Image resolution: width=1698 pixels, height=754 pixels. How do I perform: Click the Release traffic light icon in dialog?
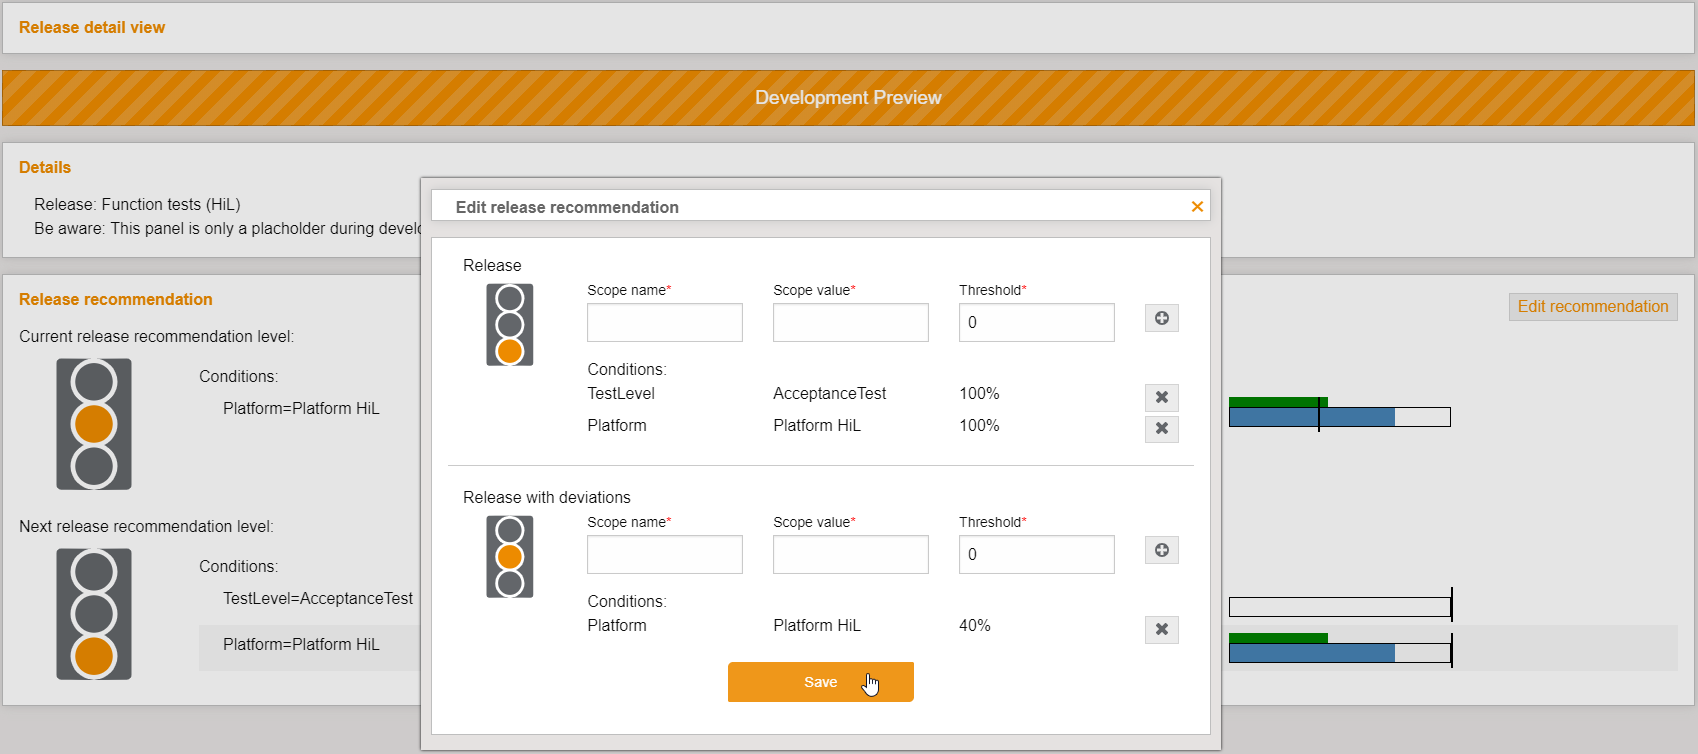coord(510,325)
